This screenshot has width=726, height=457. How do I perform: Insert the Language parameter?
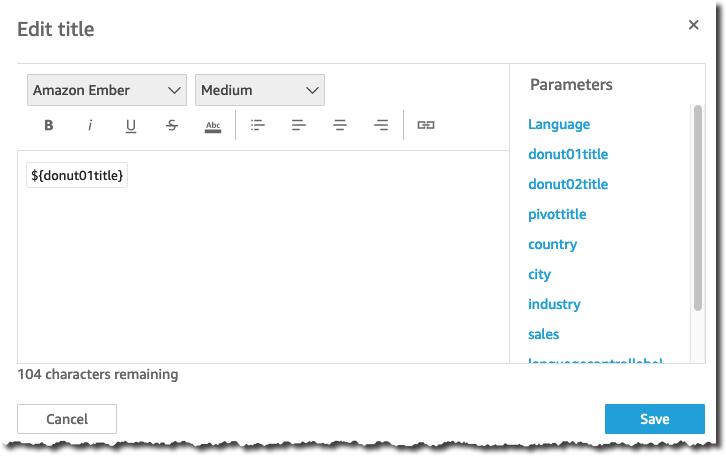pos(559,124)
